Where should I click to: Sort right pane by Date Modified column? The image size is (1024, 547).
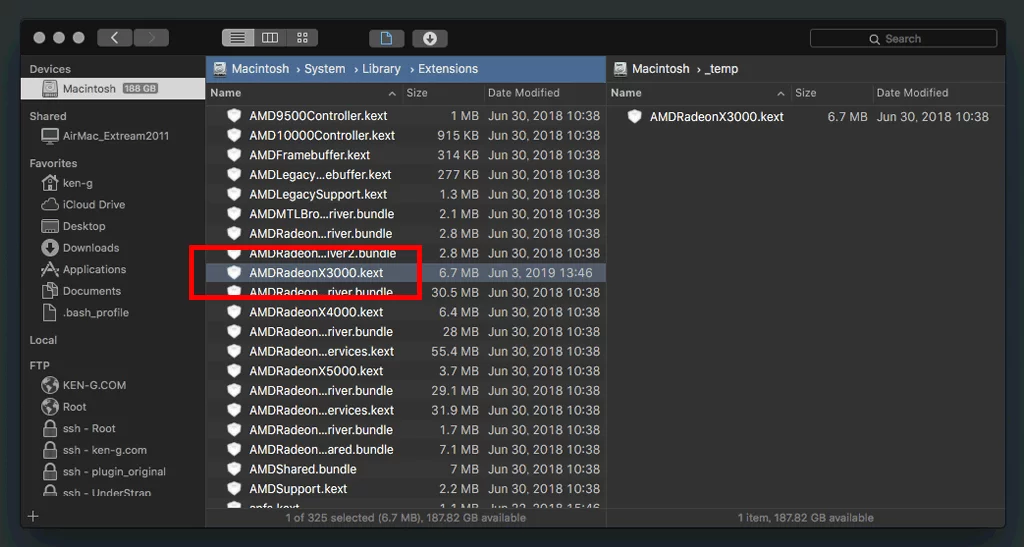(x=938, y=93)
